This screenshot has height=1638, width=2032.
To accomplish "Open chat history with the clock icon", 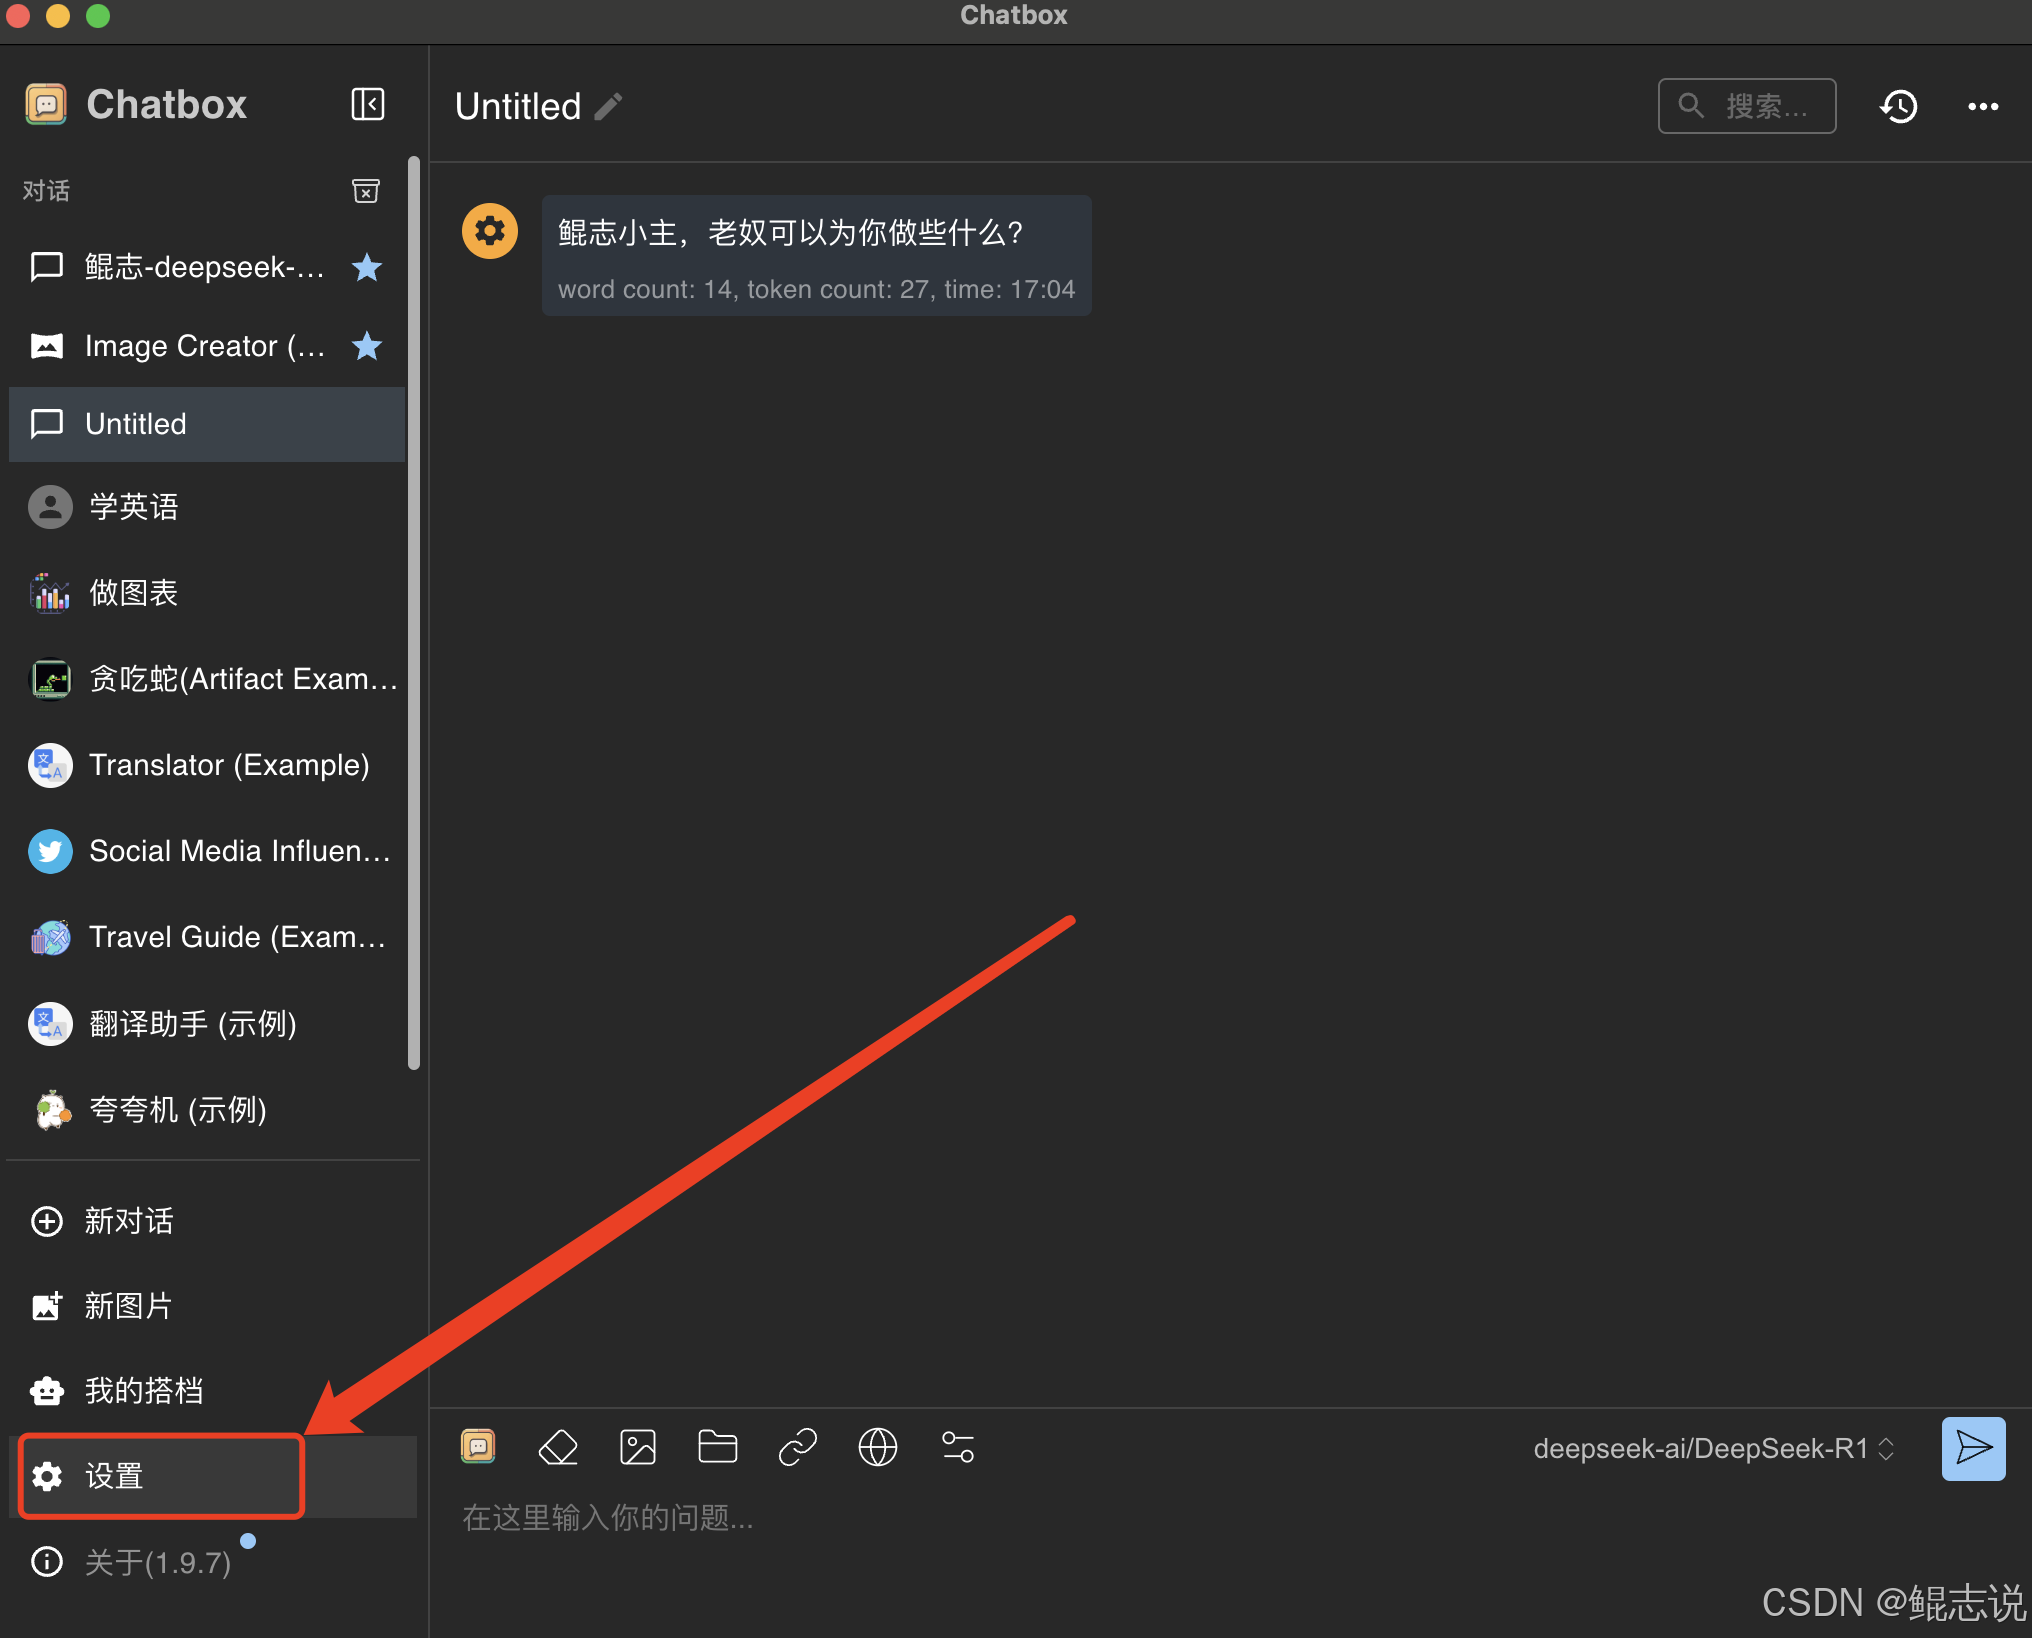I will (1898, 106).
